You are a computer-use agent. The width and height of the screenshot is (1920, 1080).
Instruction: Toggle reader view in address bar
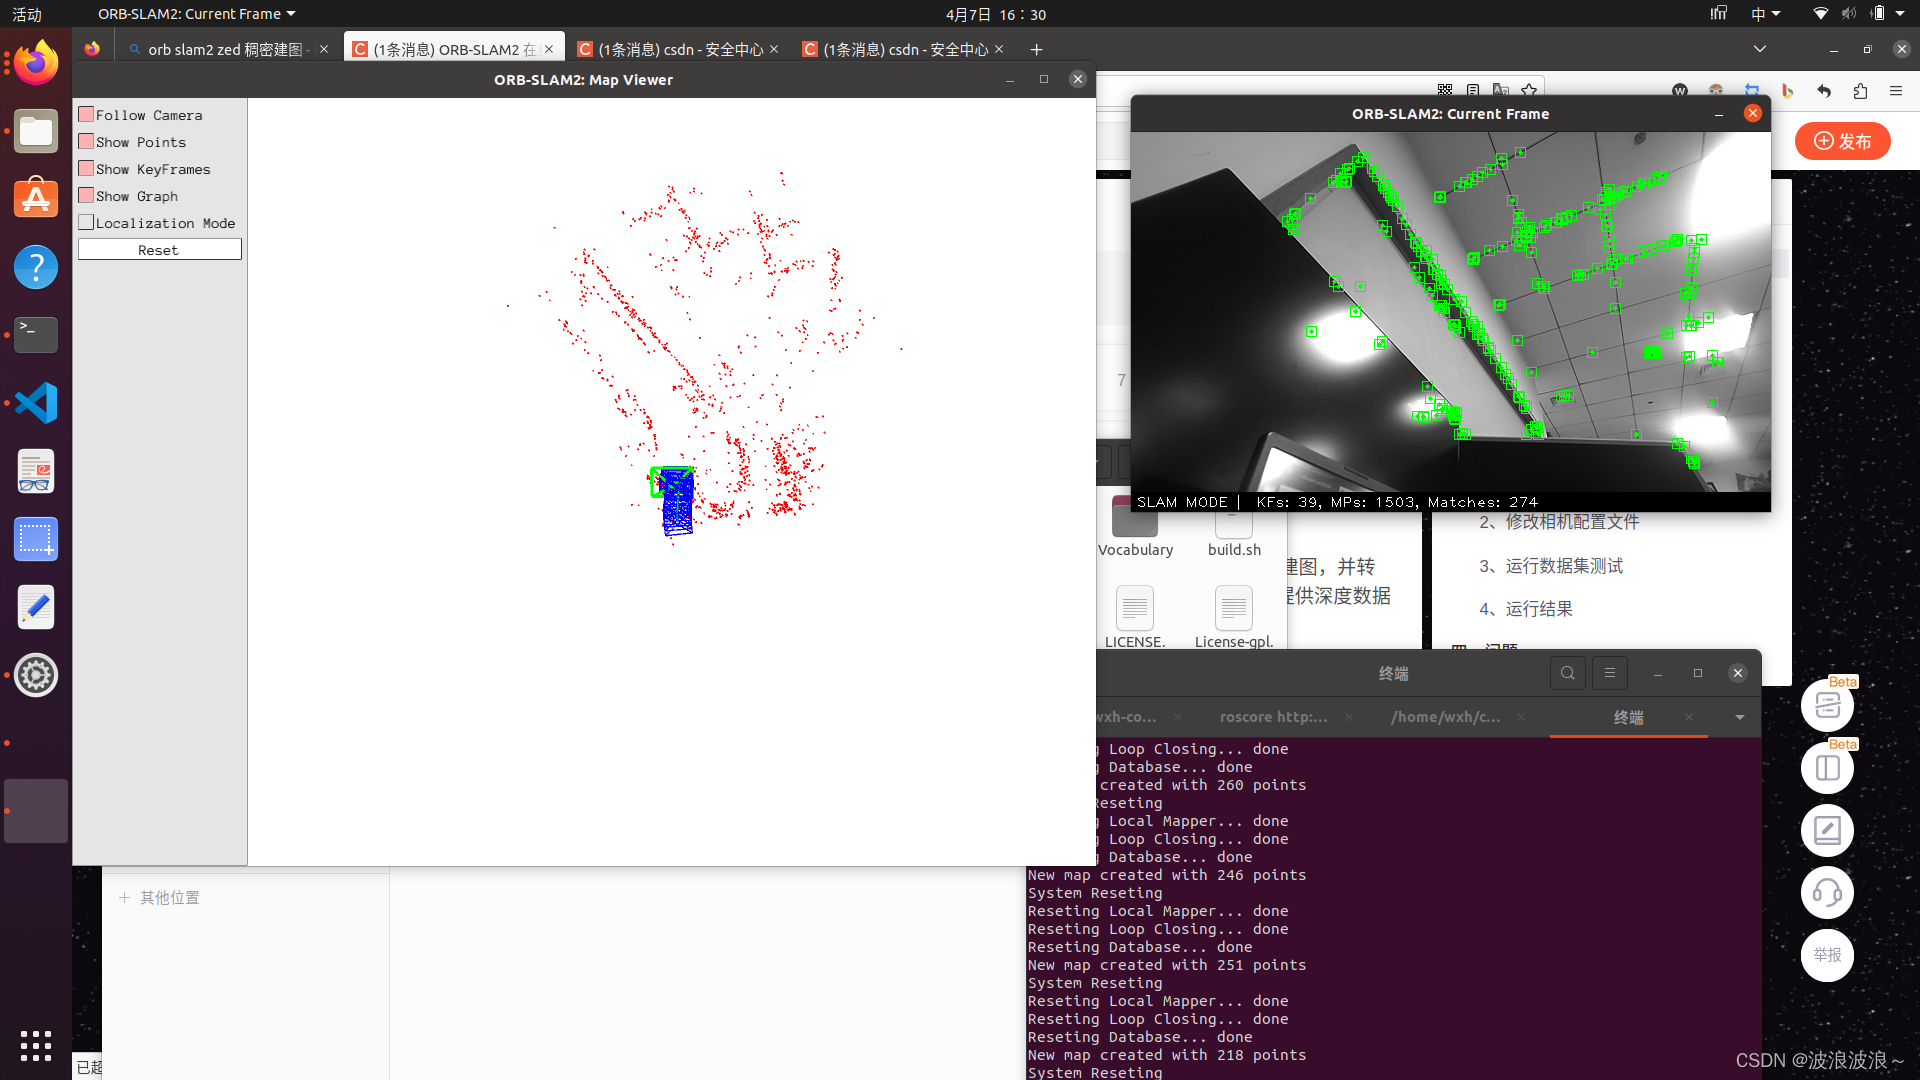(x=1472, y=90)
